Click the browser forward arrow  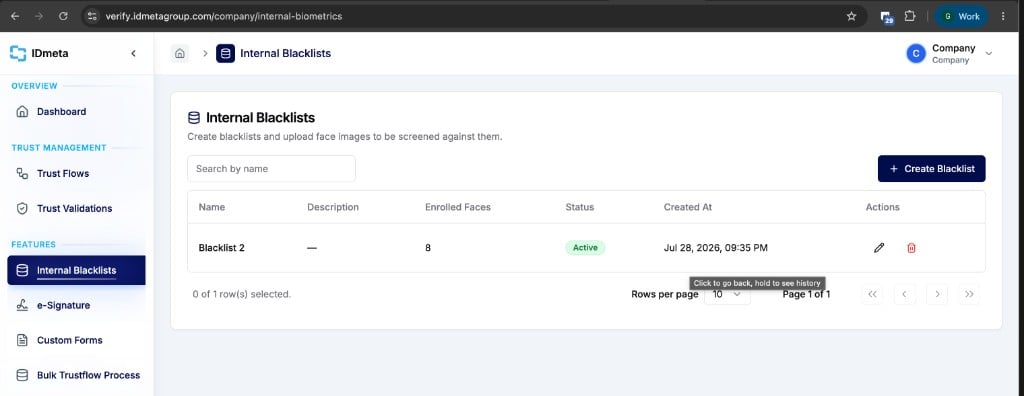tap(39, 16)
